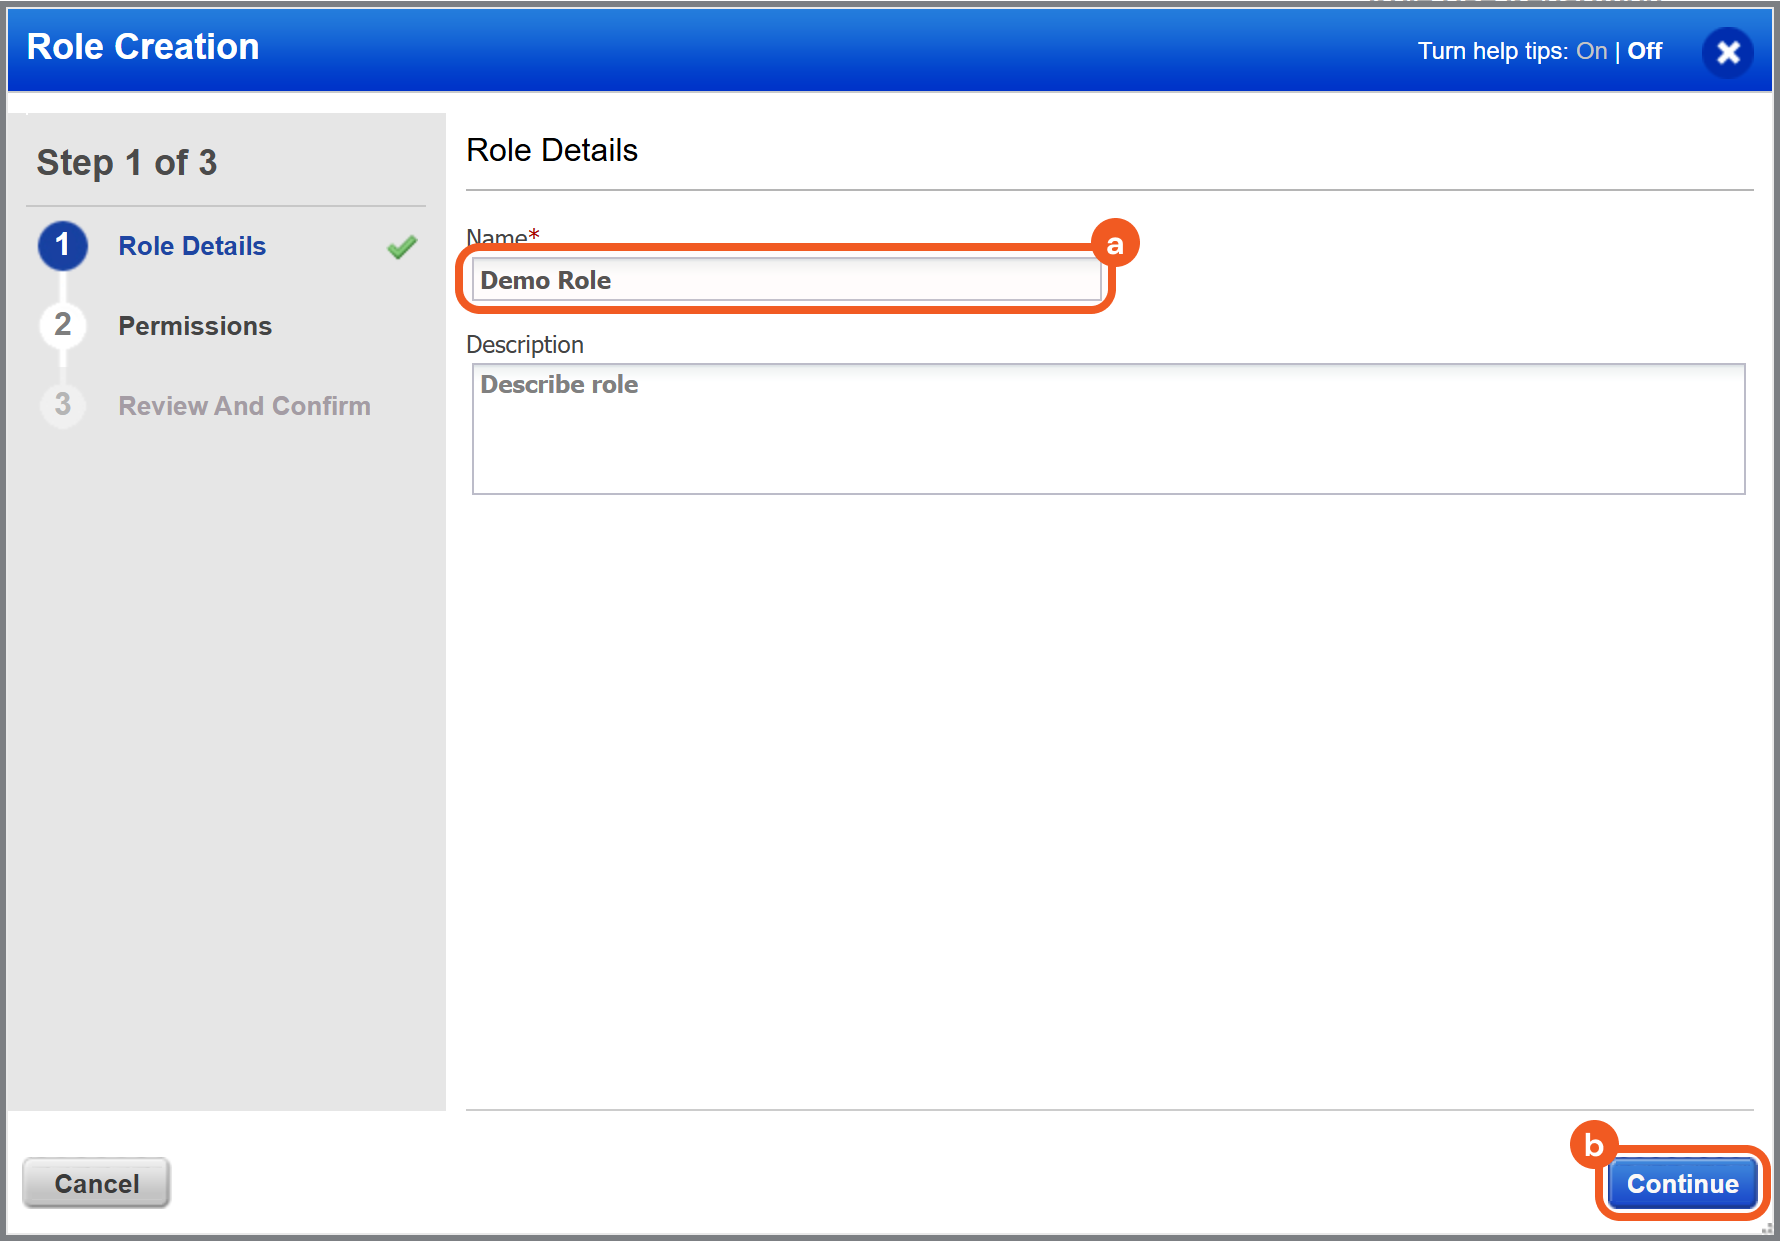Close the Role Creation dialog
Viewport: 1780px width, 1241px height.
pyautogui.click(x=1727, y=52)
